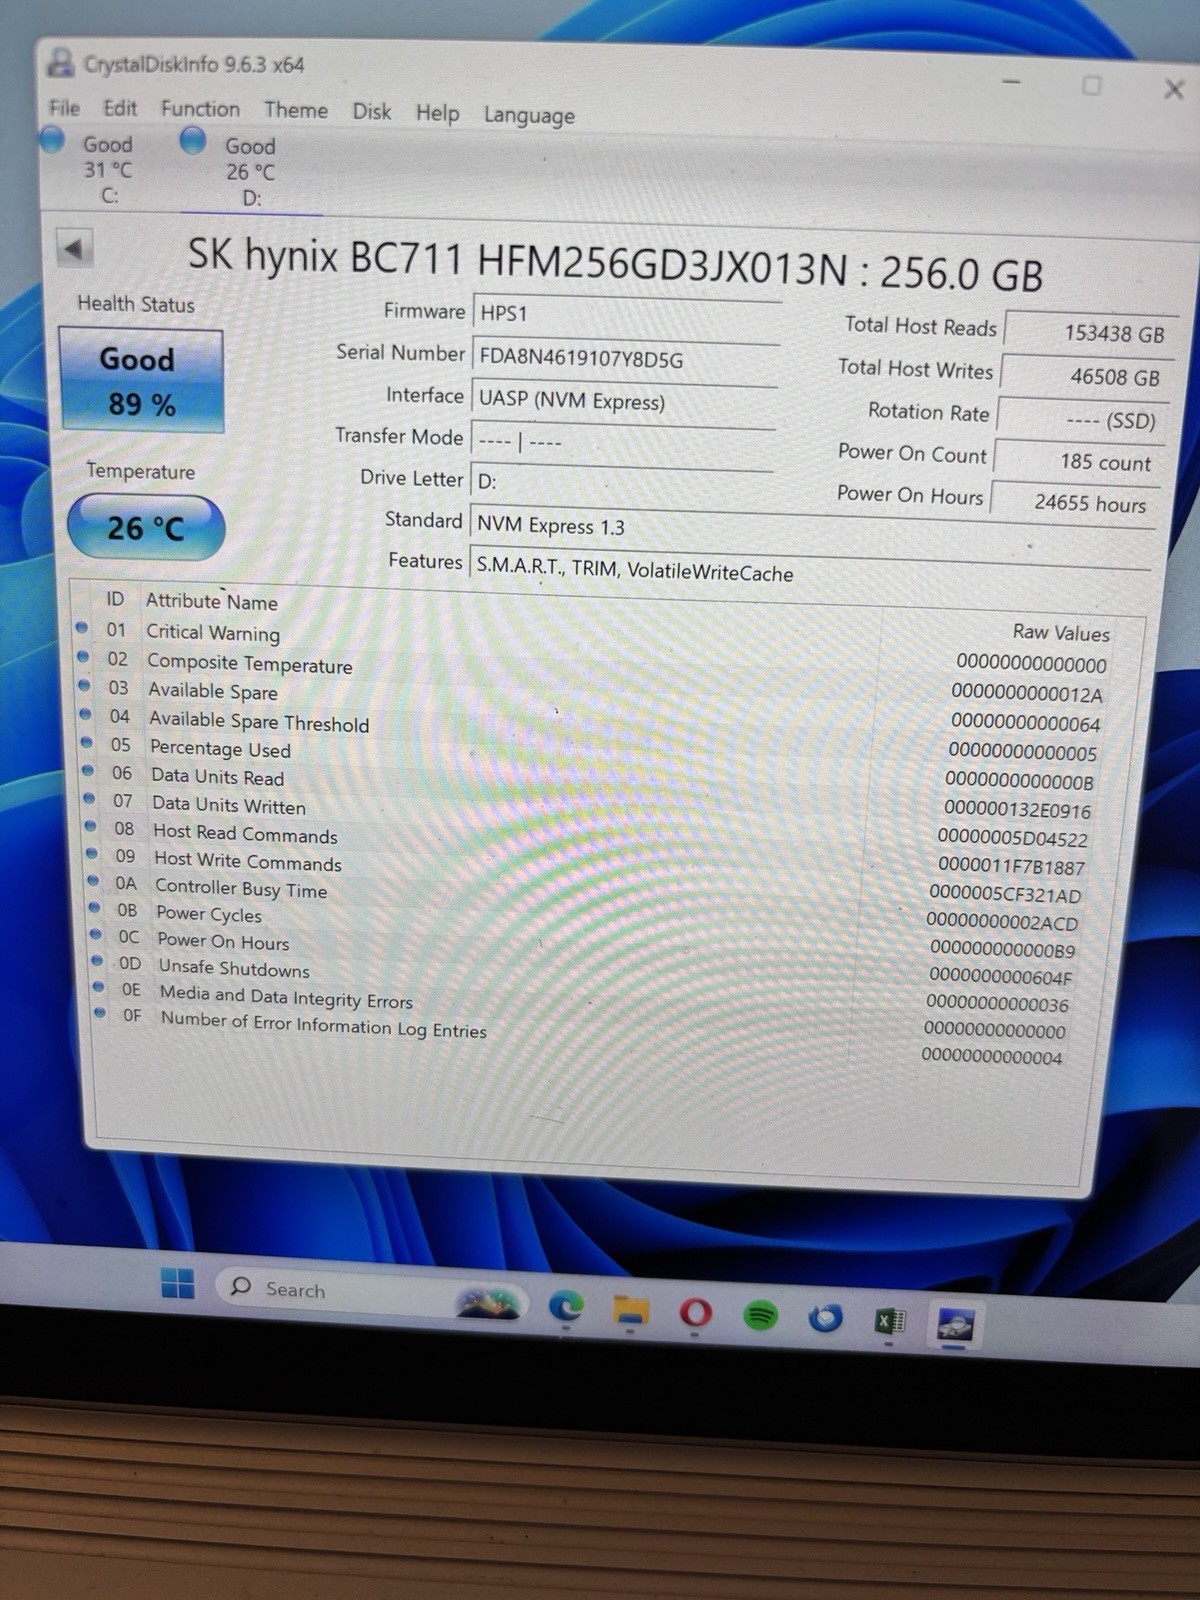Image resolution: width=1200 pixels, height=1600 pixels.
Task: Click the status dot beside Available Spare
Action: click(x=84, y=686)
